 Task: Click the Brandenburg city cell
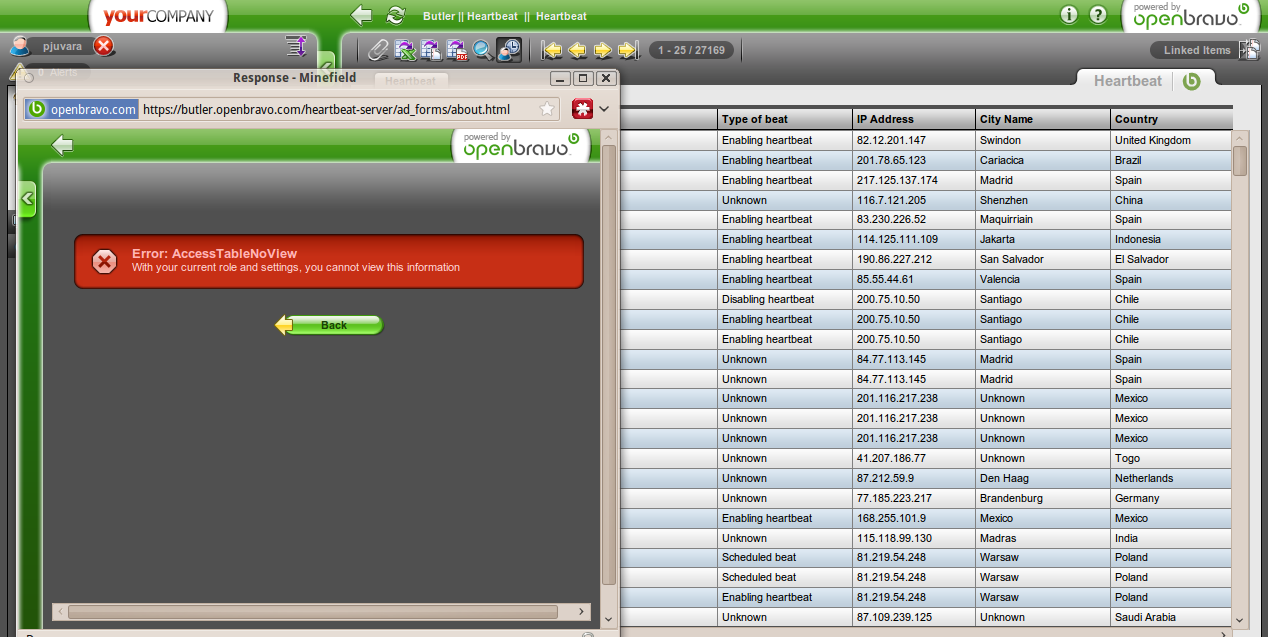click(x=1044, y=498)
